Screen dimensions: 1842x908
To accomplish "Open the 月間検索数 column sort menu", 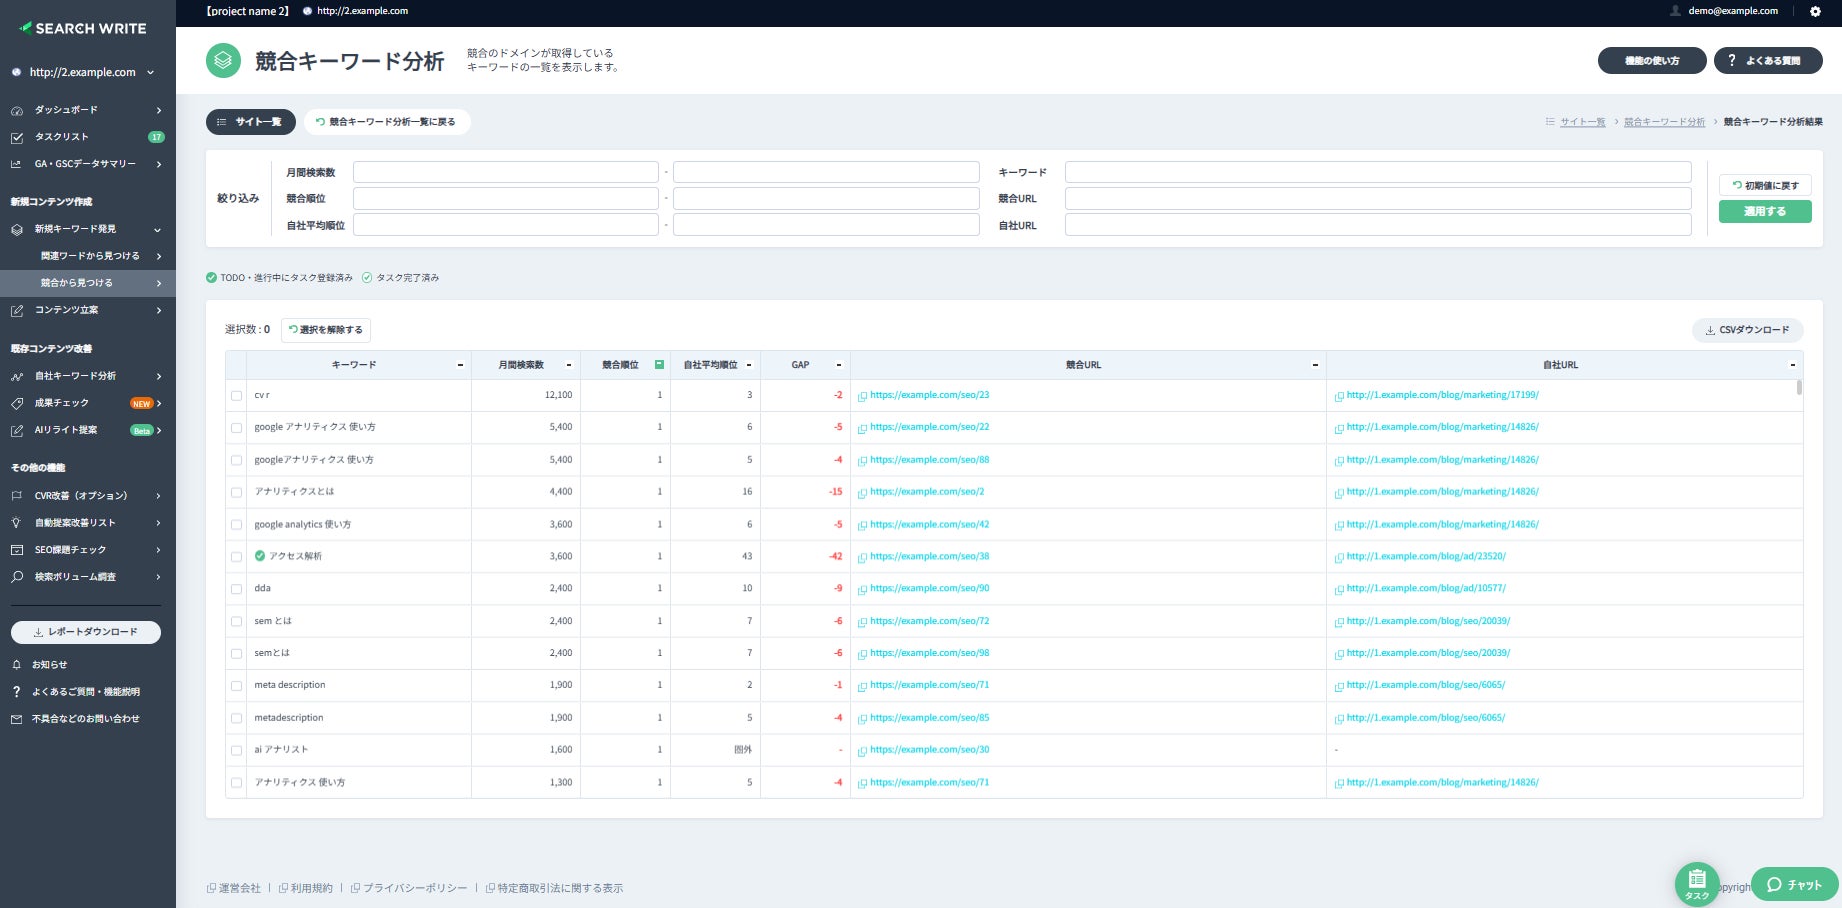I will coord(569,365).
